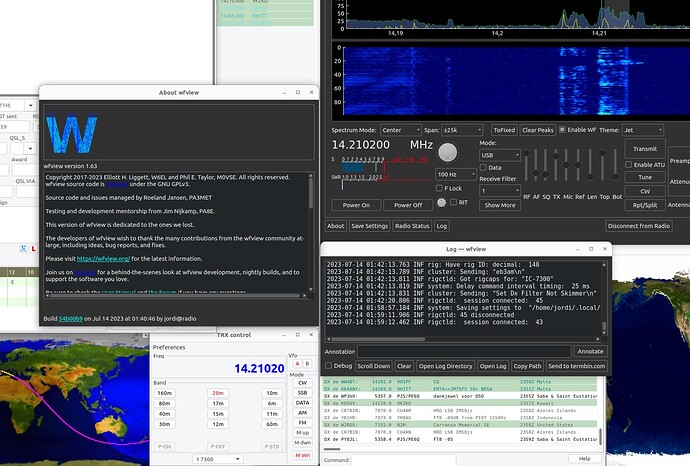Switch TRX mode to DATA
The image size is (690, 466).
click(302, 403)
